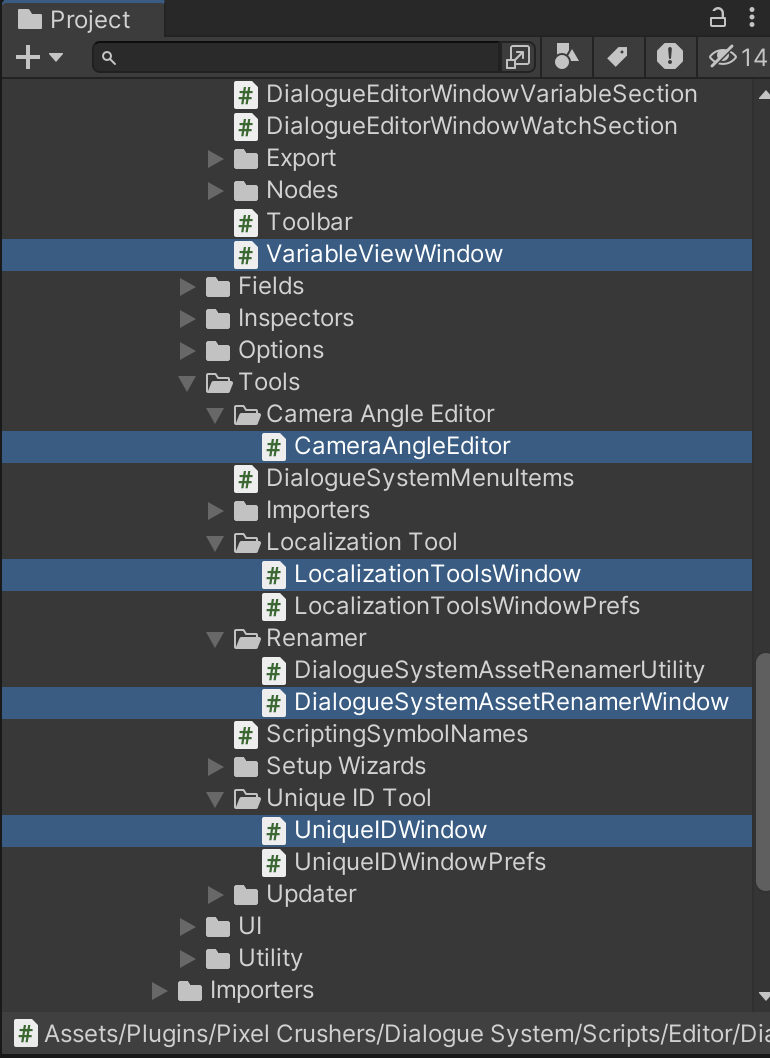Expand the Export folder
Image resolution: width=770 pixels, height=1058 pixels.
coord(215,159)
